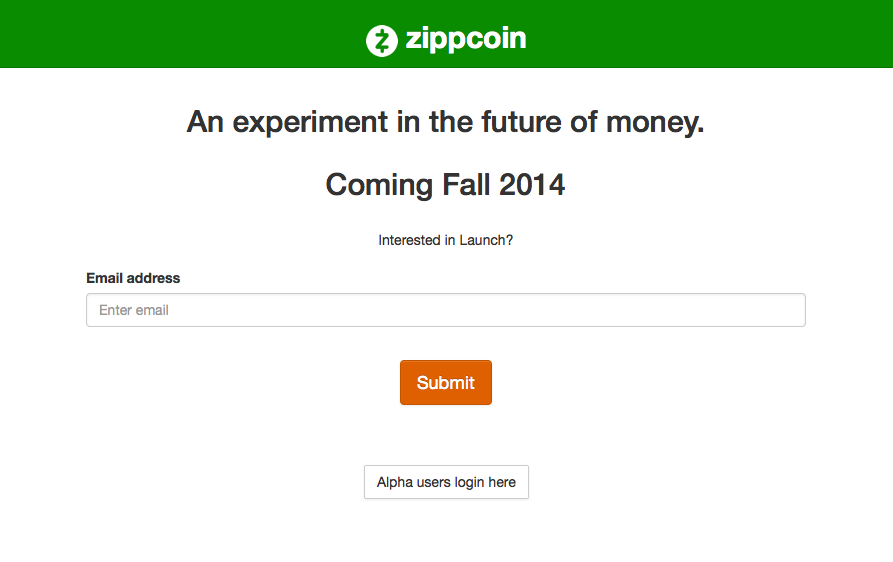Select the headline about future of money
893x562 pixels.
click(x=446, y=122)
